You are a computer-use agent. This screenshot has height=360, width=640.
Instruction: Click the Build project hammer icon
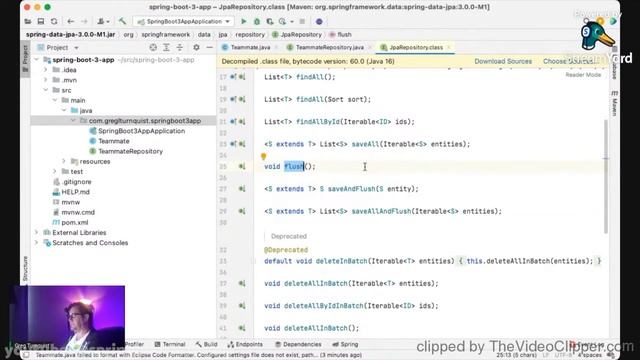coord(122,21)
